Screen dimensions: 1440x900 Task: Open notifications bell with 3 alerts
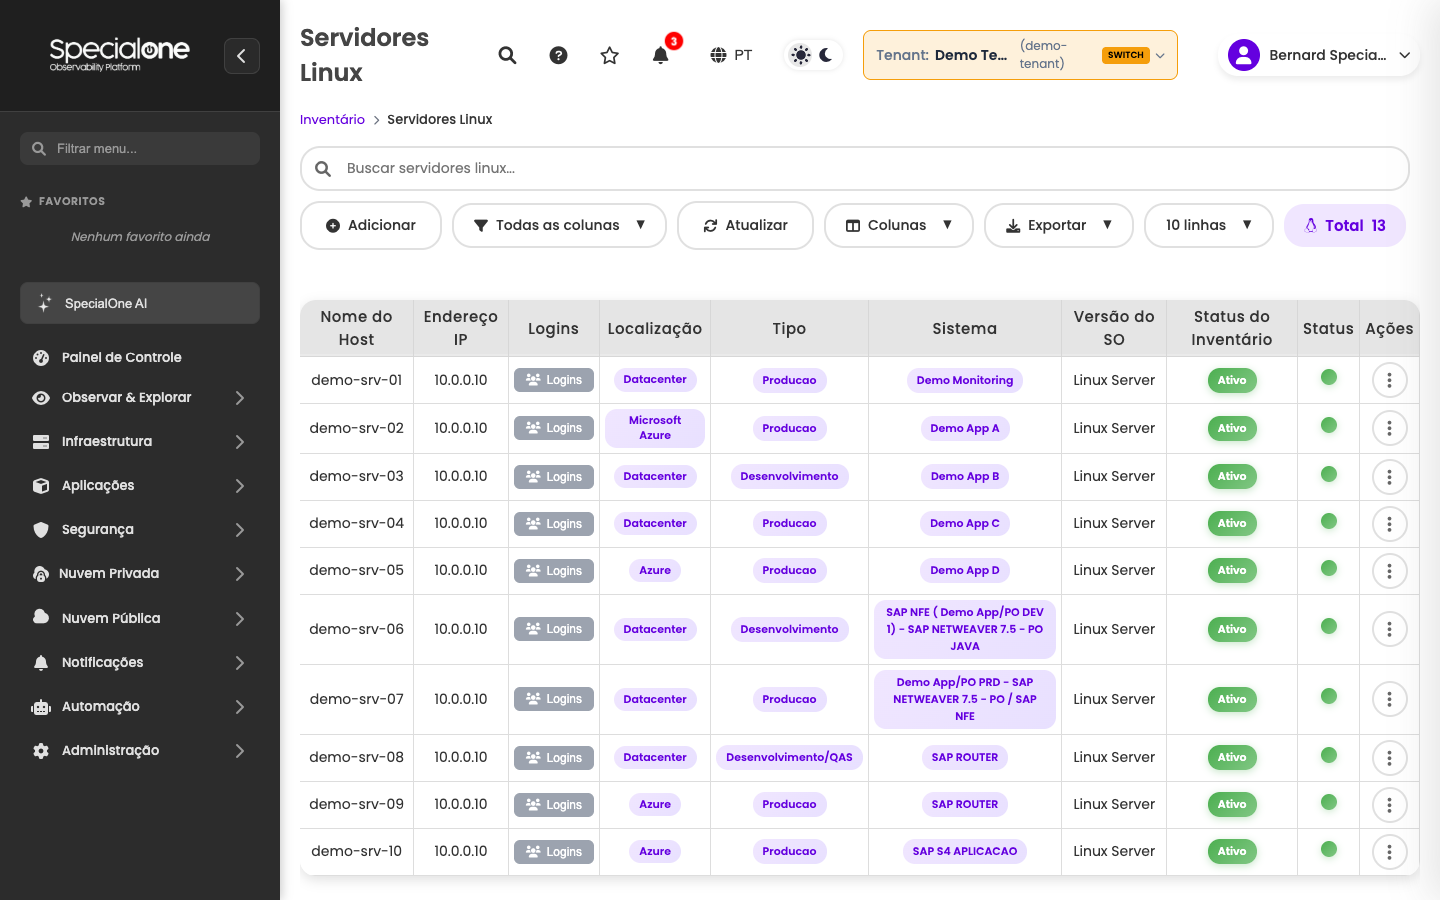[661, 55]
